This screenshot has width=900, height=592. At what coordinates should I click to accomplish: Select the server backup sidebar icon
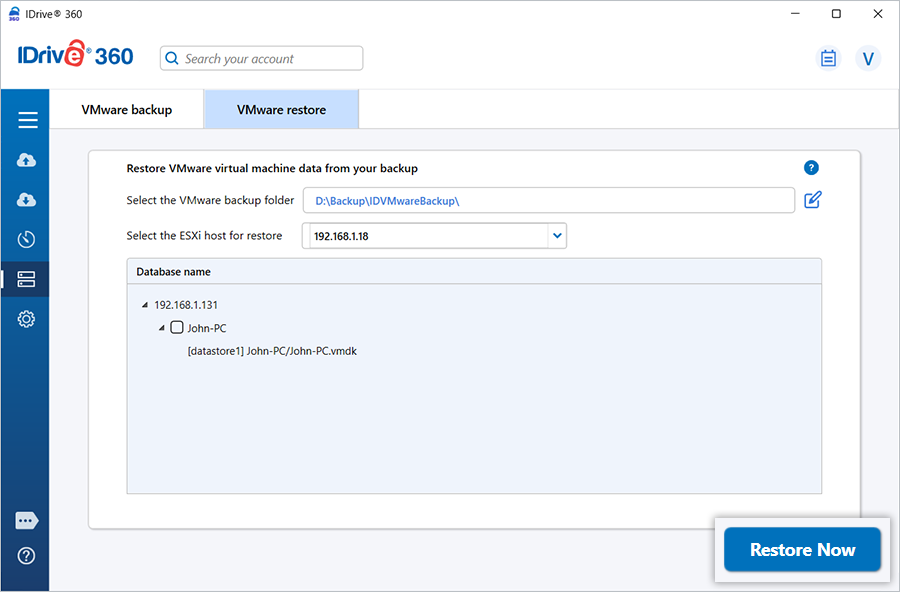(27, 279)
